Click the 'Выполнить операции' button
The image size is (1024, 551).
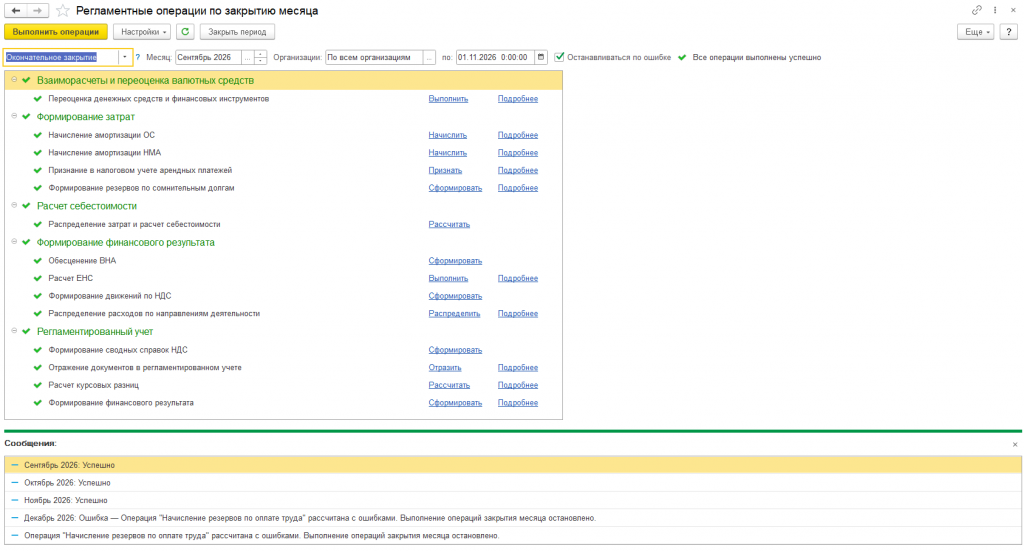pyautogui.click(x=56, y=31)
